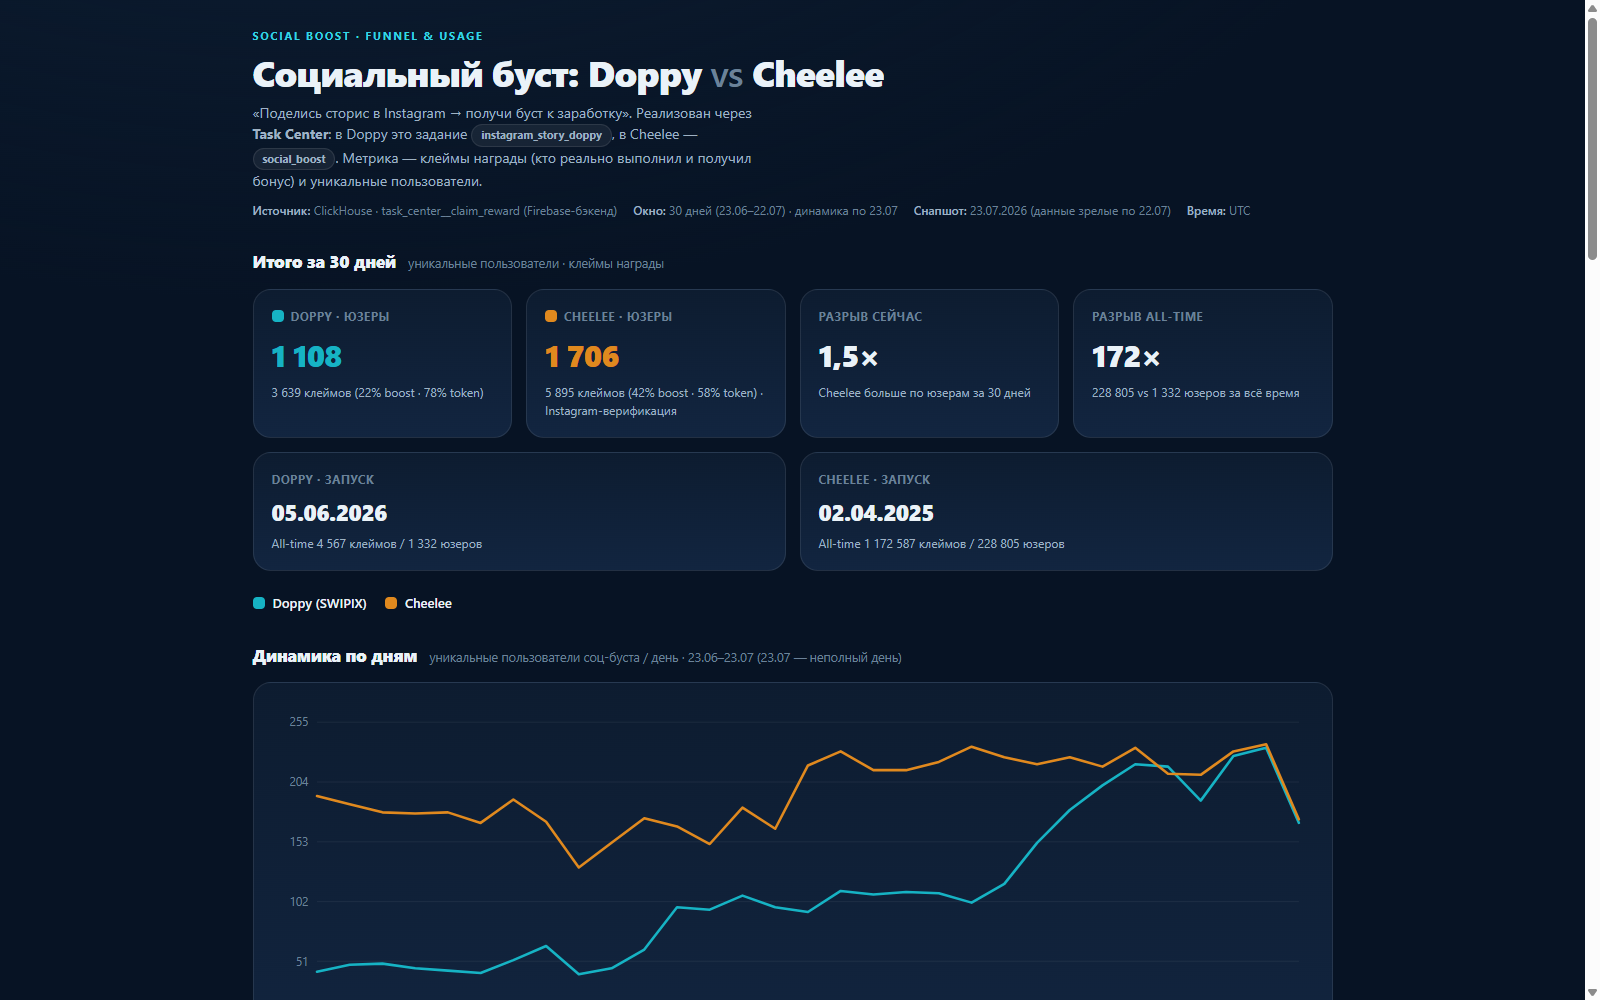This screenshot has height=1000, width=1600.
Task: Click the instagram_story_doppy code tag
Action: click(x=541, y=135)
